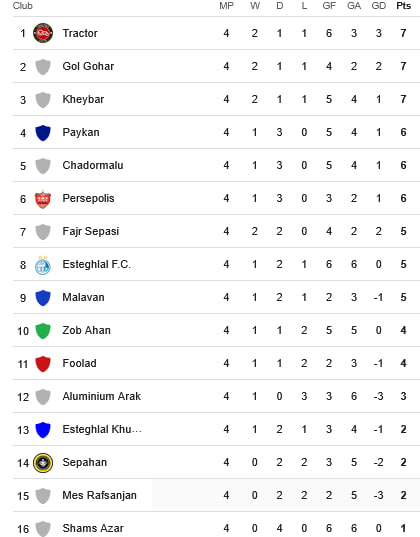This screenshot has height=537, width=420.
Task: Click the Sepahan yellow-black logo
Action: (43, 463)
